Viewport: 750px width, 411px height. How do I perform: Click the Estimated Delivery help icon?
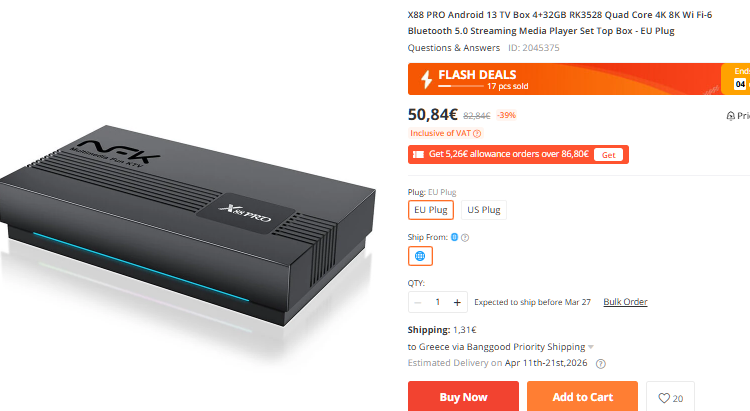pyautogui.click(x=600, y=364)
